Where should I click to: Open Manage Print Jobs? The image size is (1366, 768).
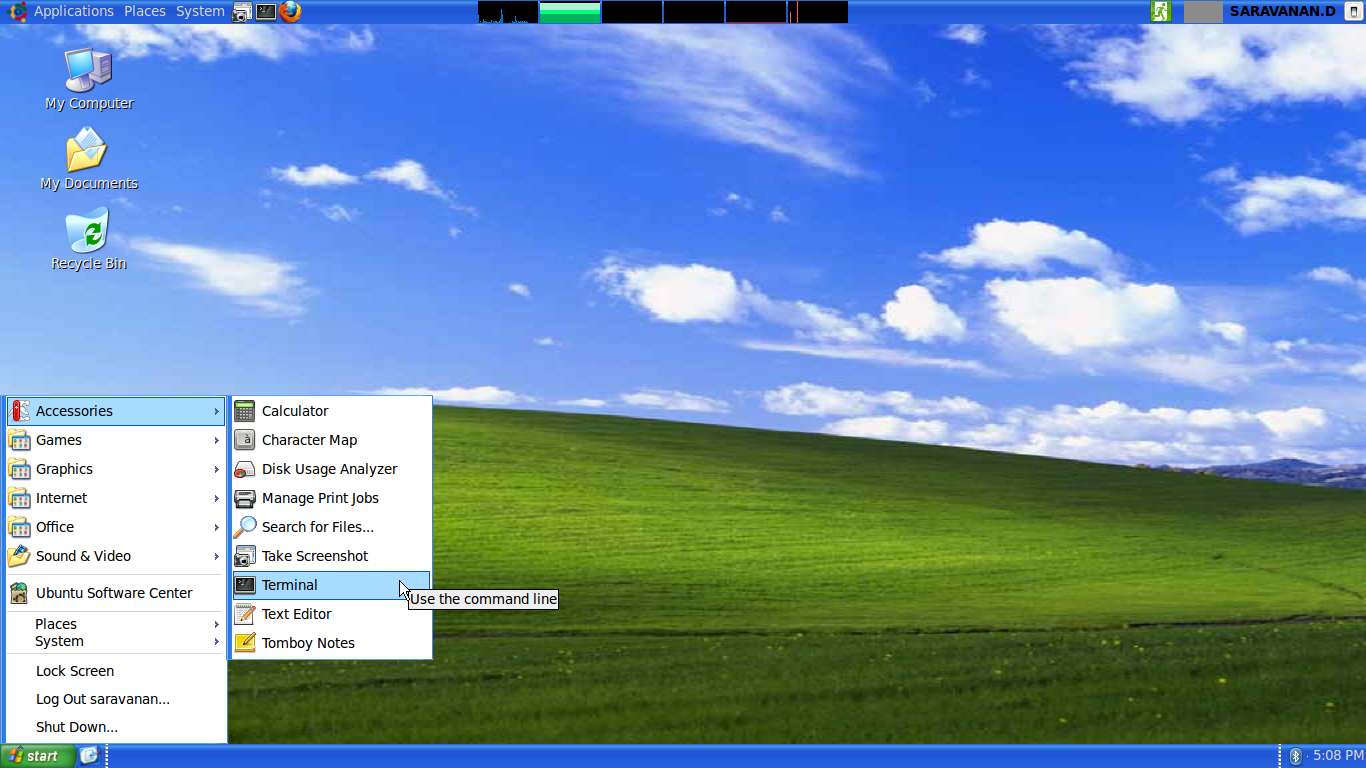coord(331,498)
